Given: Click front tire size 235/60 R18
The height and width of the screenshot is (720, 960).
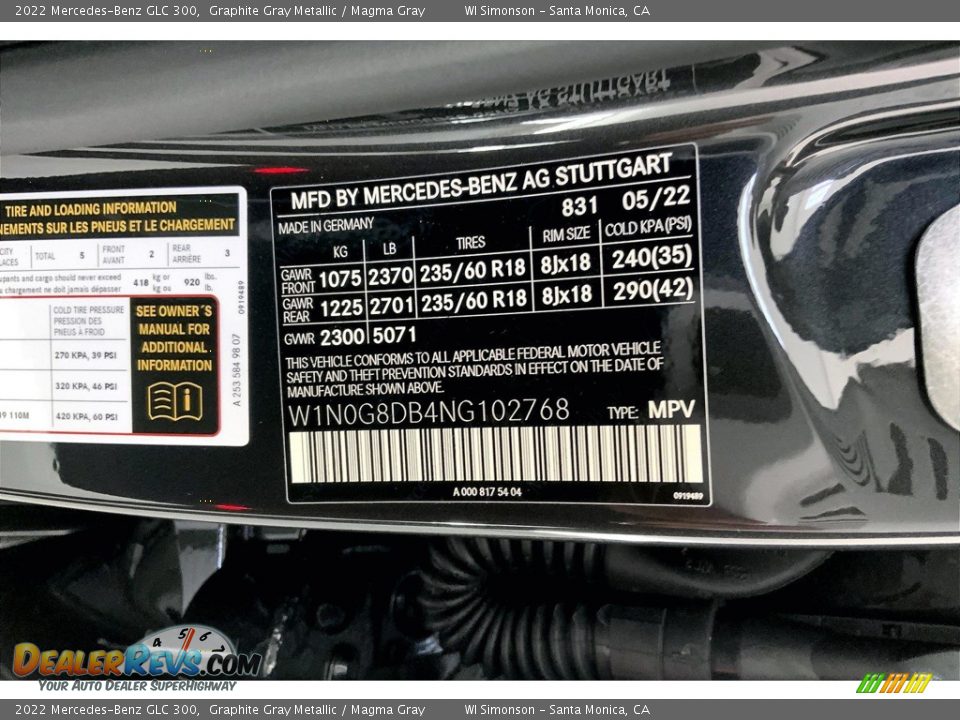Looking at the screenshot, I should tap(472, 270).
